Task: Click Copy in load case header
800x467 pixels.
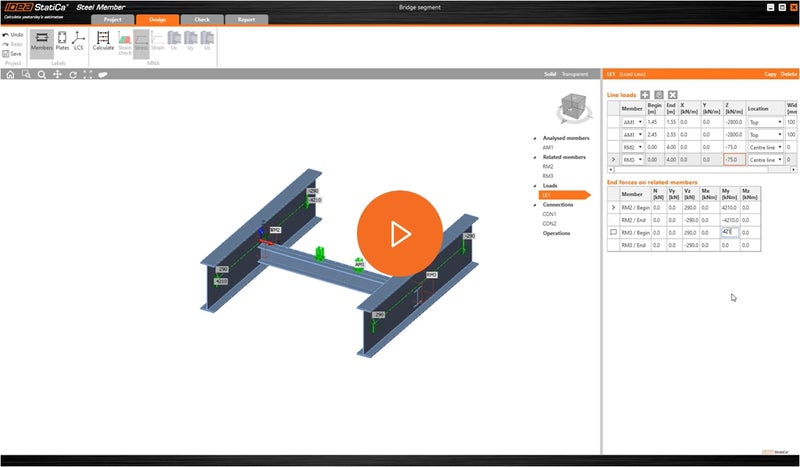Action: (x=770, y=74)
